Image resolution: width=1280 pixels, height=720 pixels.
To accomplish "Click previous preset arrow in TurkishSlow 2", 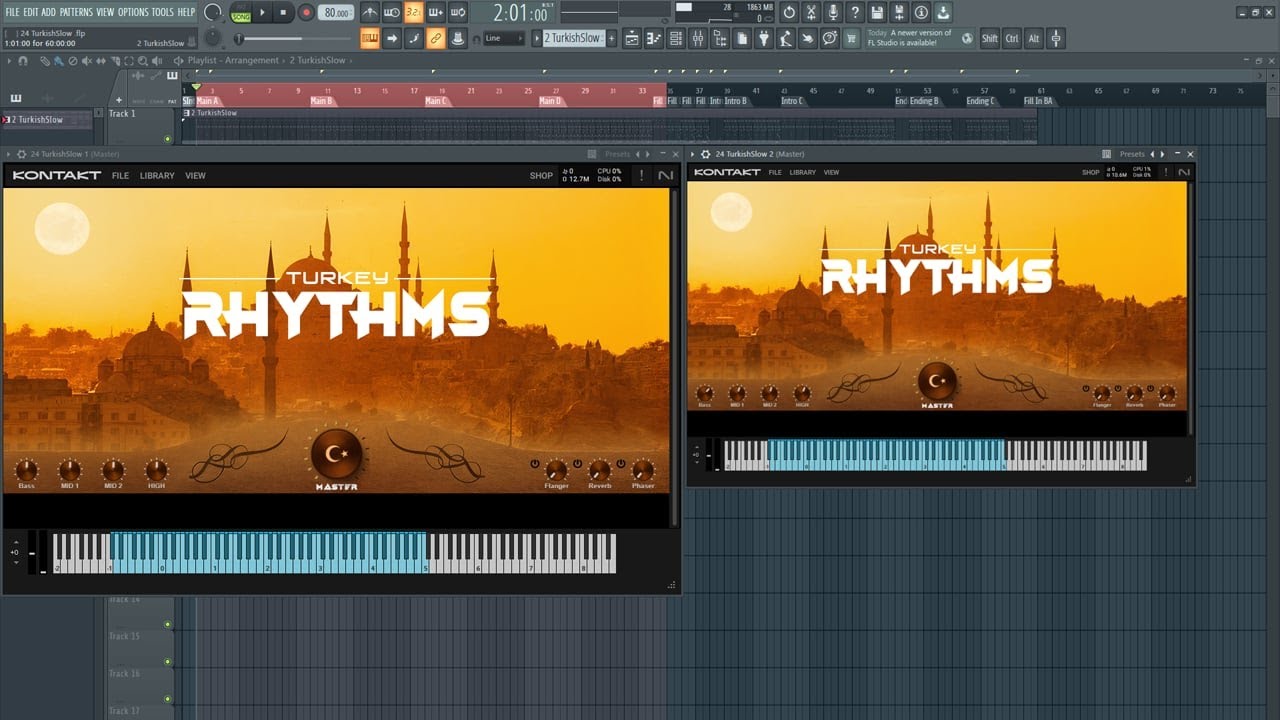I will 1152,154.
